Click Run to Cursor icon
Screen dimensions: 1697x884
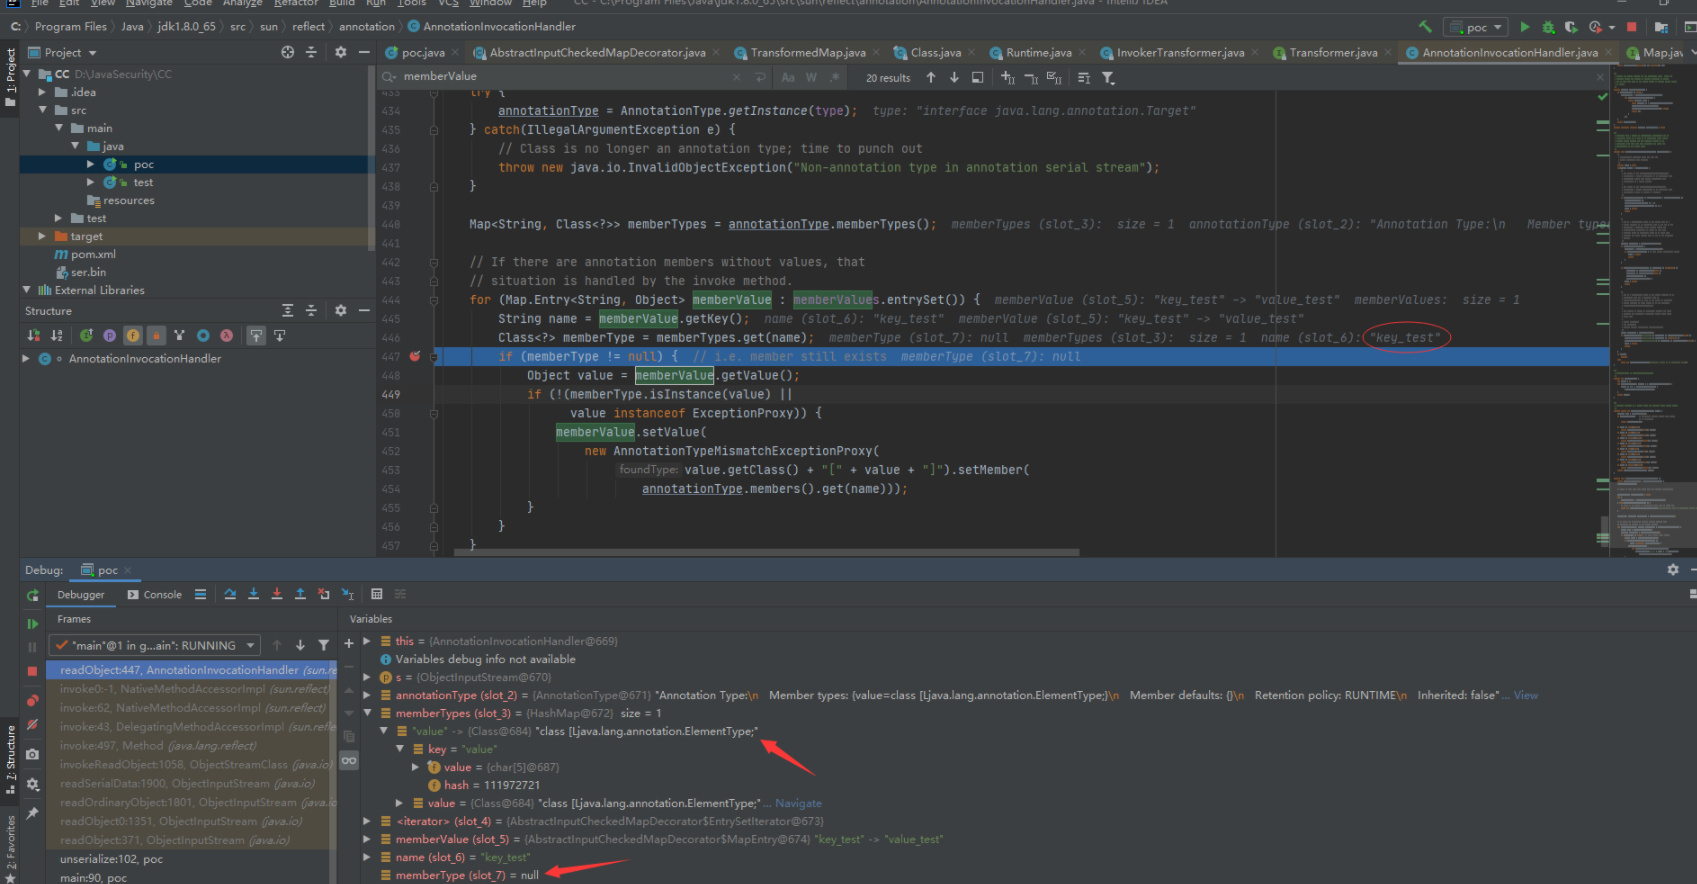347,594
